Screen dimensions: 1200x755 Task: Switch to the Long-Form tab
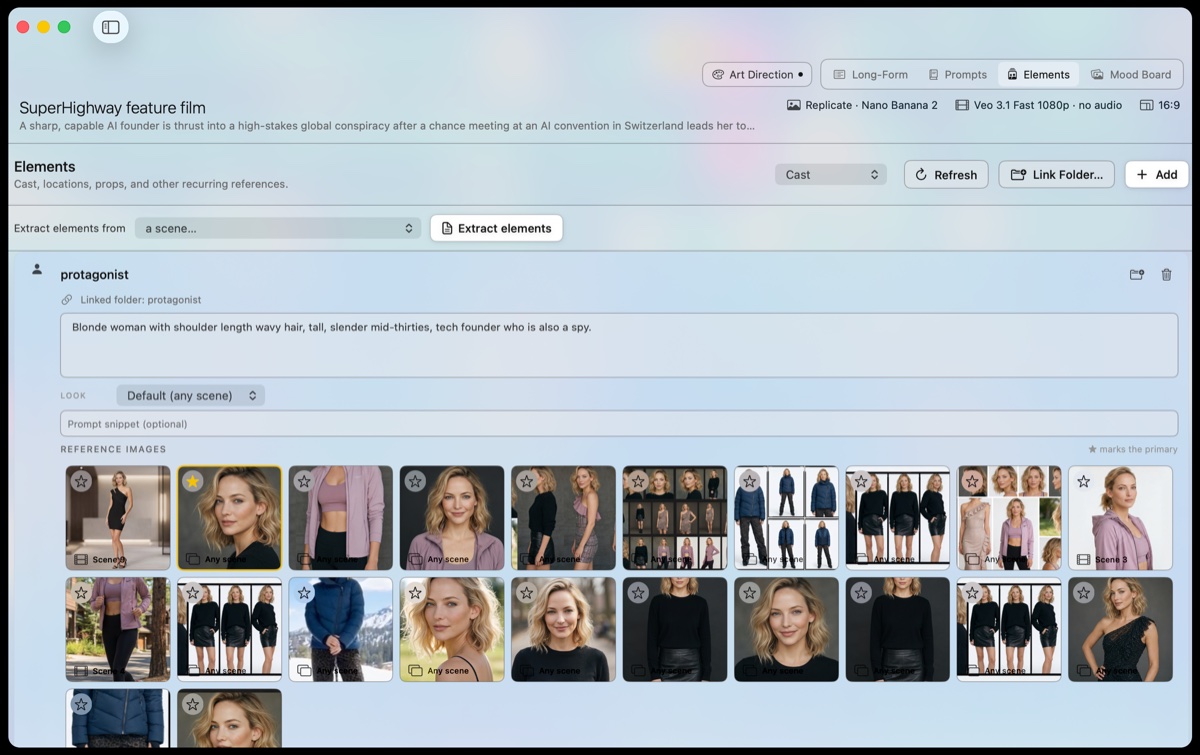870,74
